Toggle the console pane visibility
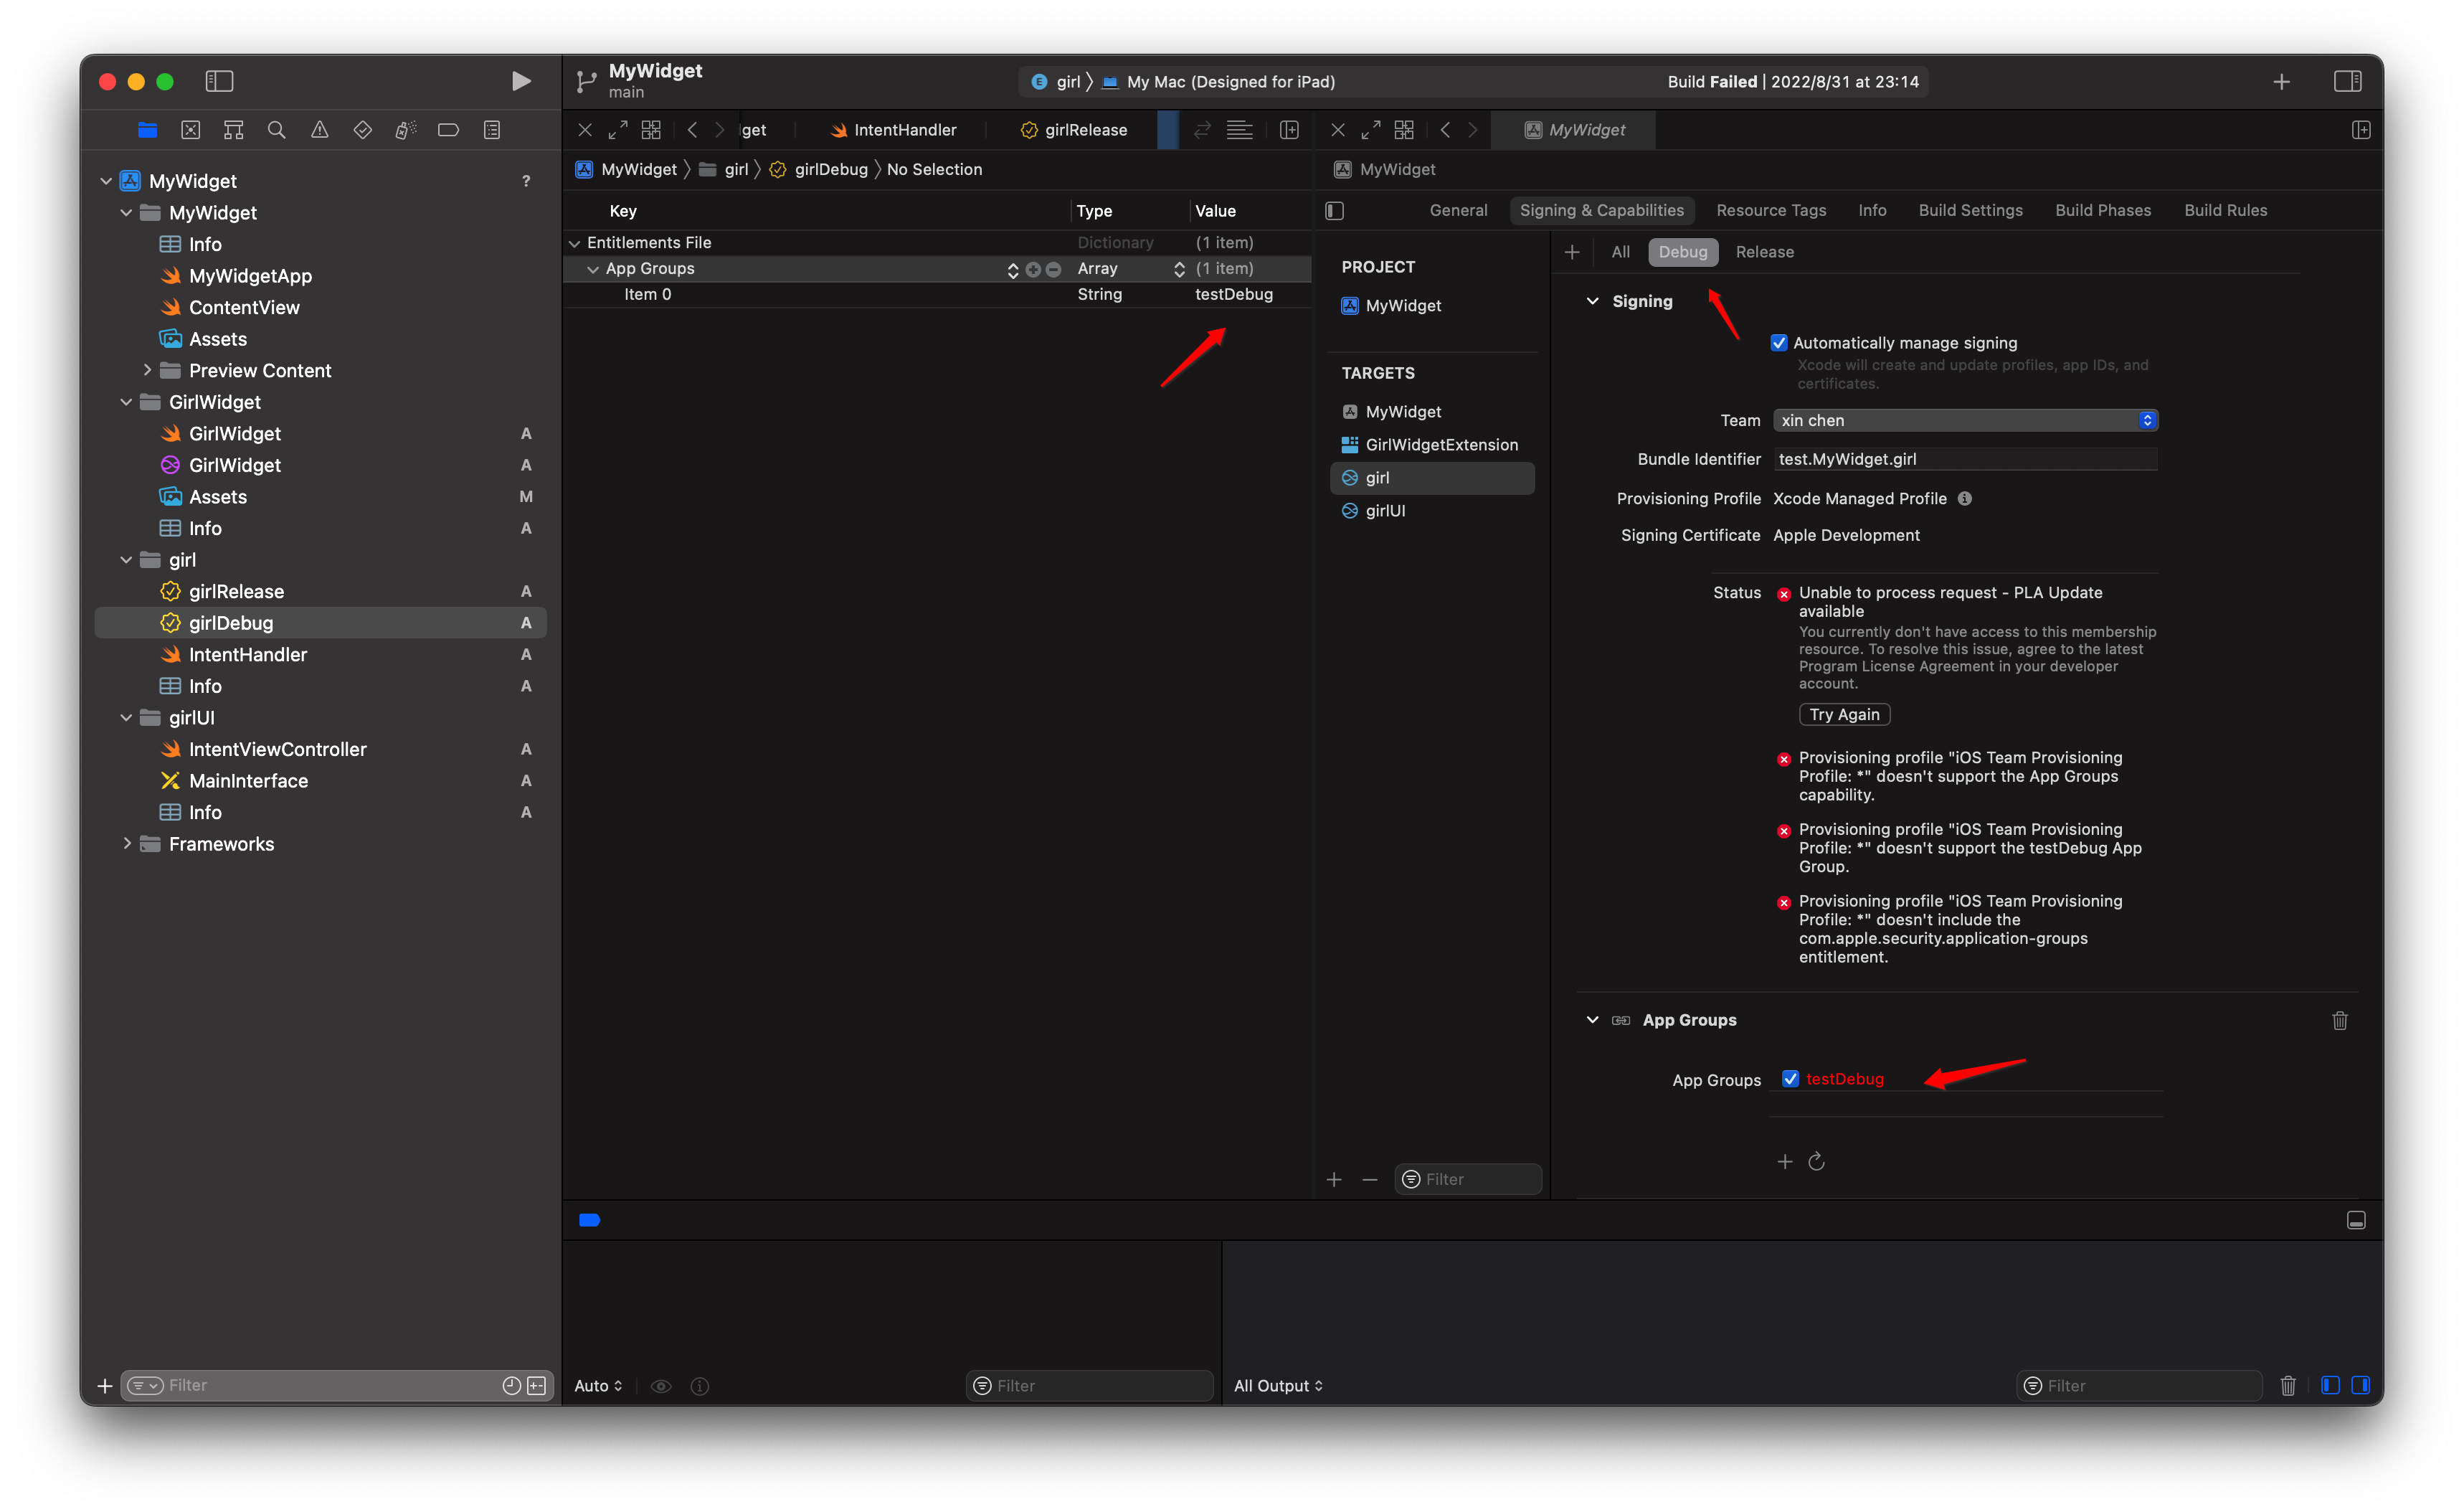Screen dimensions: 2464x1512 pos(2360,1385)
